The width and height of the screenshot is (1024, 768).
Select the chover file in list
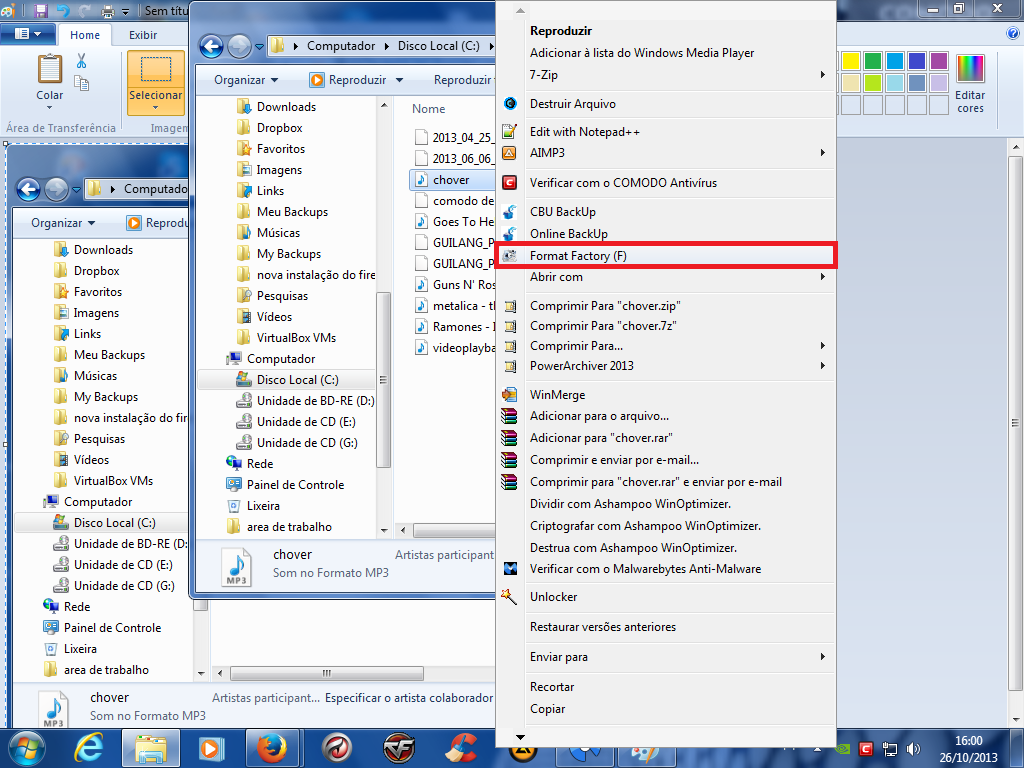451,180
